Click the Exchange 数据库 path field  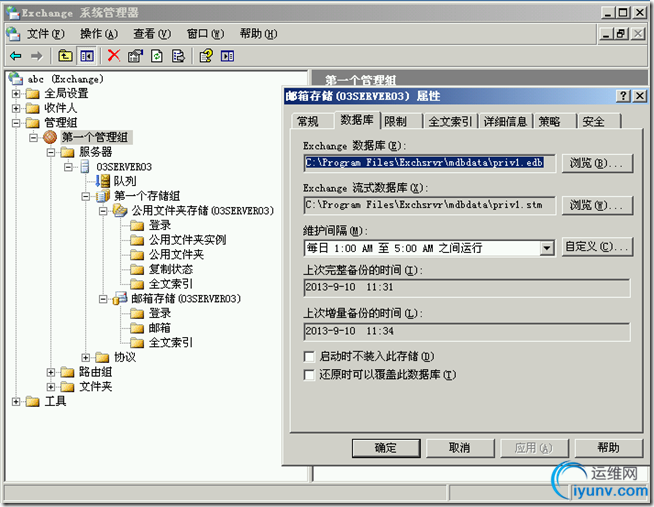[430, 163]
